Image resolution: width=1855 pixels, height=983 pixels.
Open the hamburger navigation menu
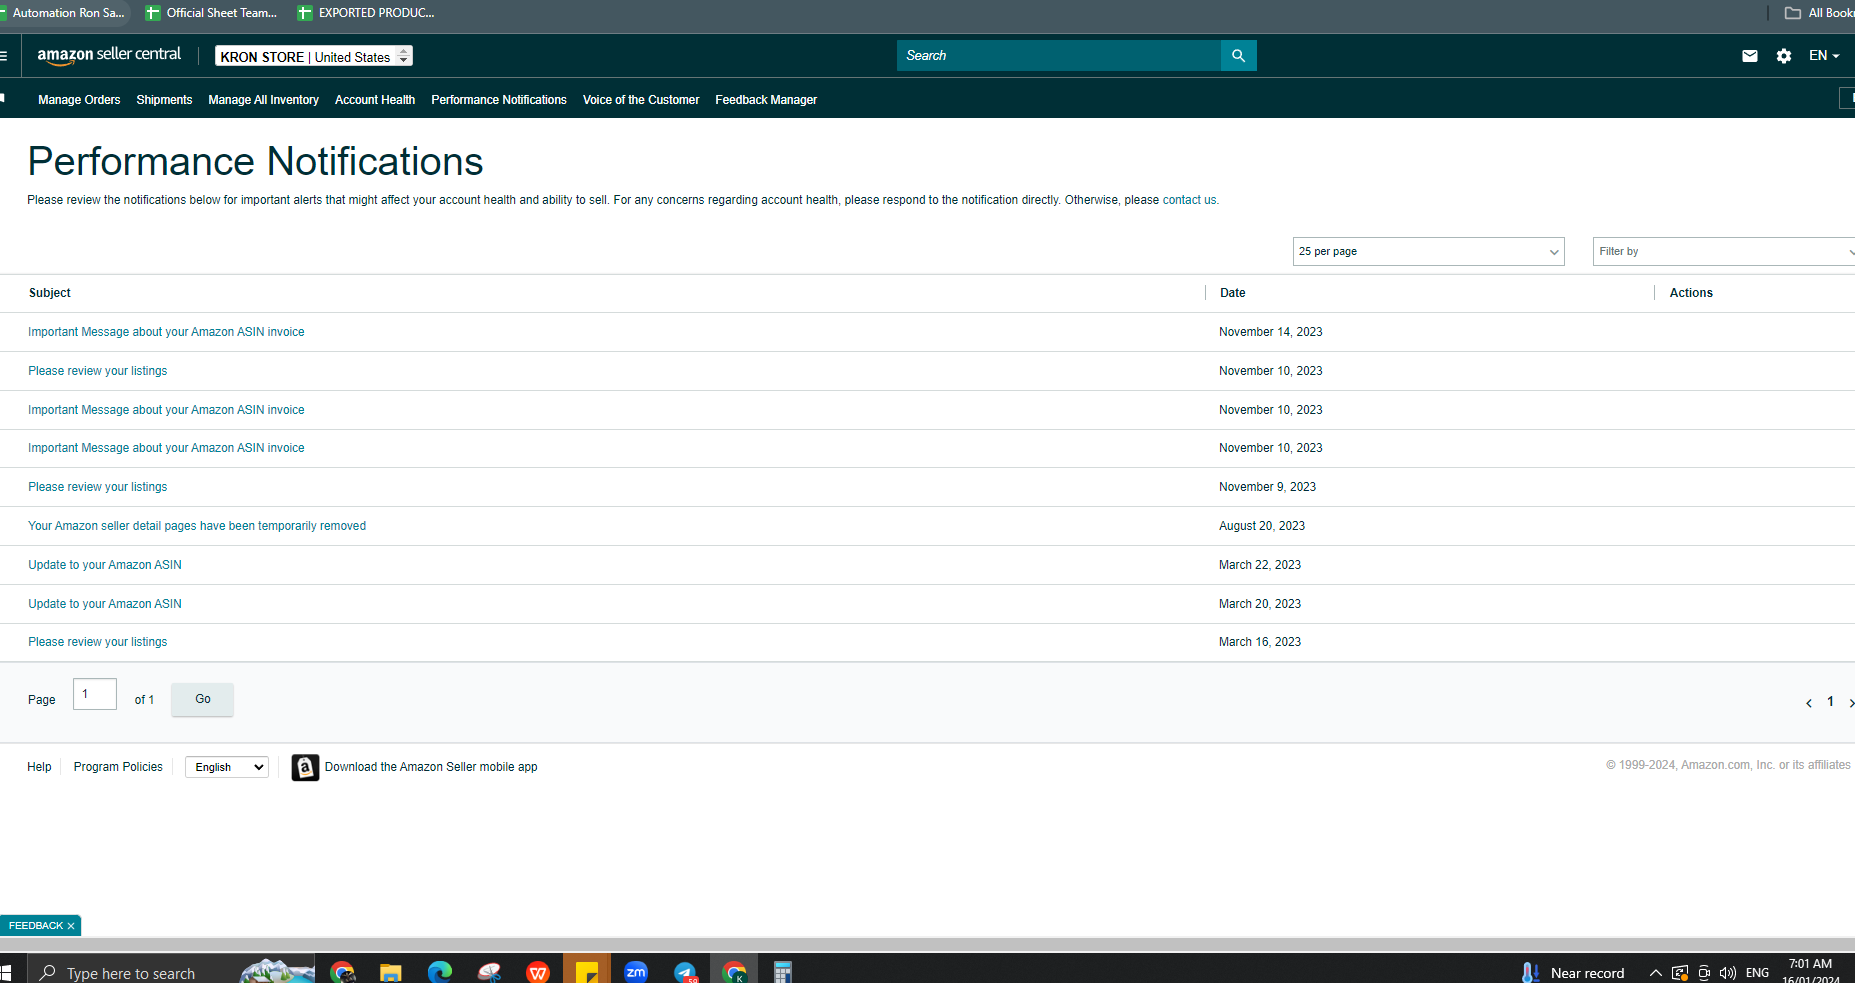coord(3,56)
